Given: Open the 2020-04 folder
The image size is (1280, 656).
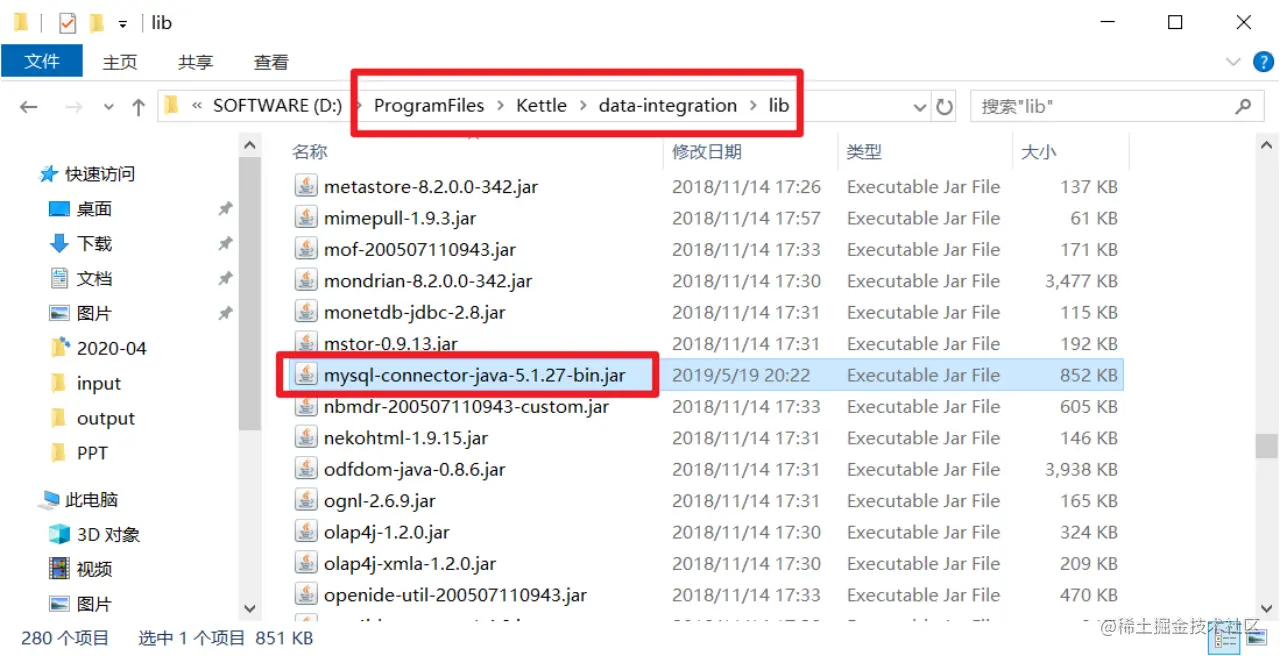Looking at the screenshot, I should 111,349.
